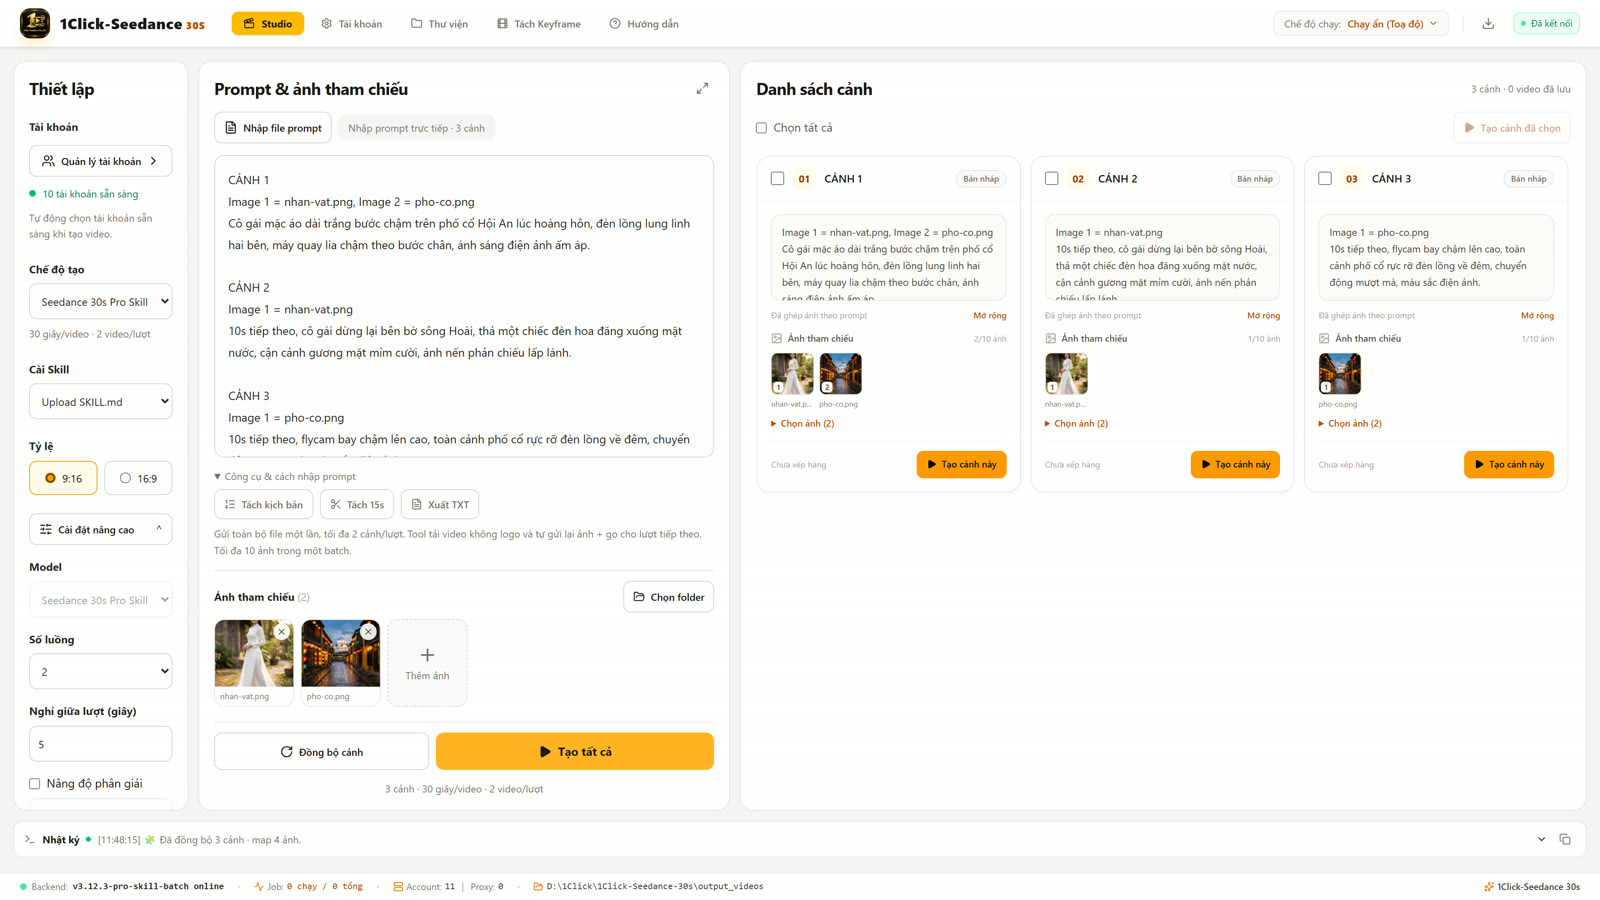
Task: Click Mở rộng link in CẢNH 3
Action: click(1537, 316)
